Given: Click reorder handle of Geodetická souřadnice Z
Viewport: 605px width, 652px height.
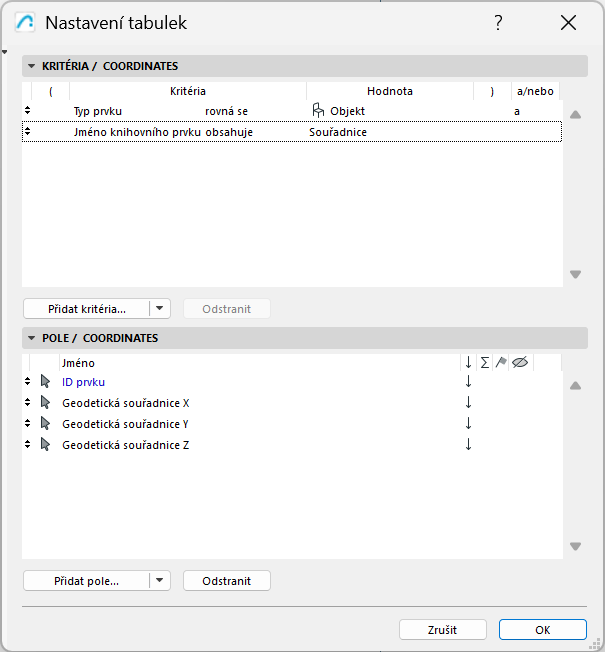Looking at the screenshot, I should [28, 445].
